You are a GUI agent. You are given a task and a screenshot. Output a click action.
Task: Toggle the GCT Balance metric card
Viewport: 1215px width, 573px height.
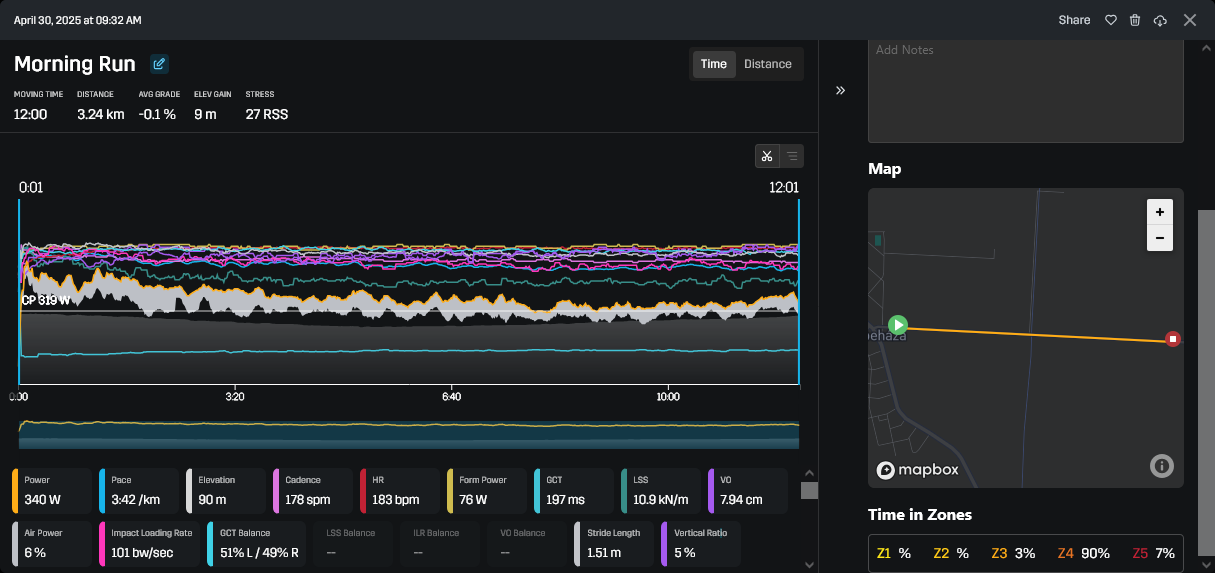(x=254, y=544)
